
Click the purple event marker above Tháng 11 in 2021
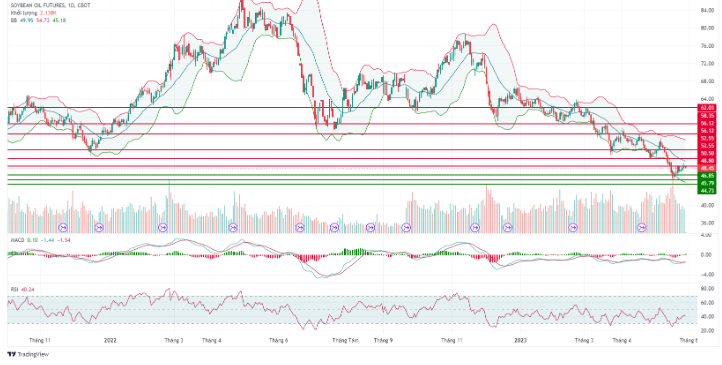(x=63, y=227)
